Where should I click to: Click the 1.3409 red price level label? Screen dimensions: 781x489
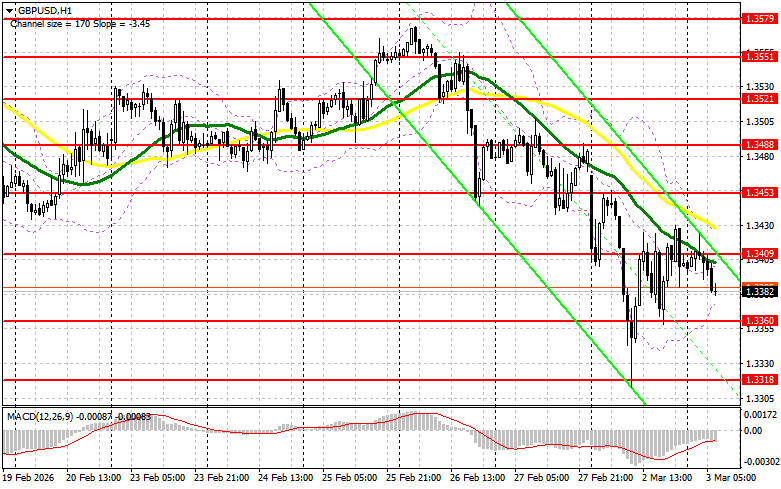point(759,254)
